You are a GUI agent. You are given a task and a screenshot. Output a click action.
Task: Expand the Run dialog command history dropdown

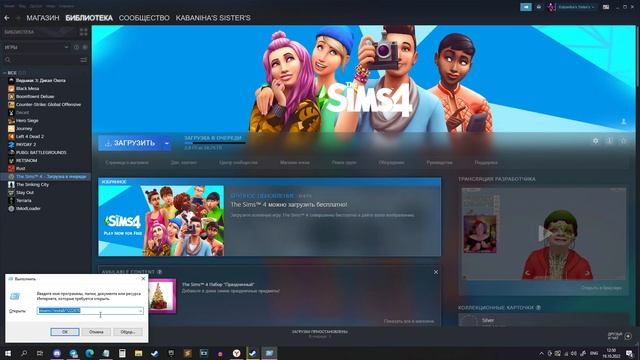pos(140,311)
